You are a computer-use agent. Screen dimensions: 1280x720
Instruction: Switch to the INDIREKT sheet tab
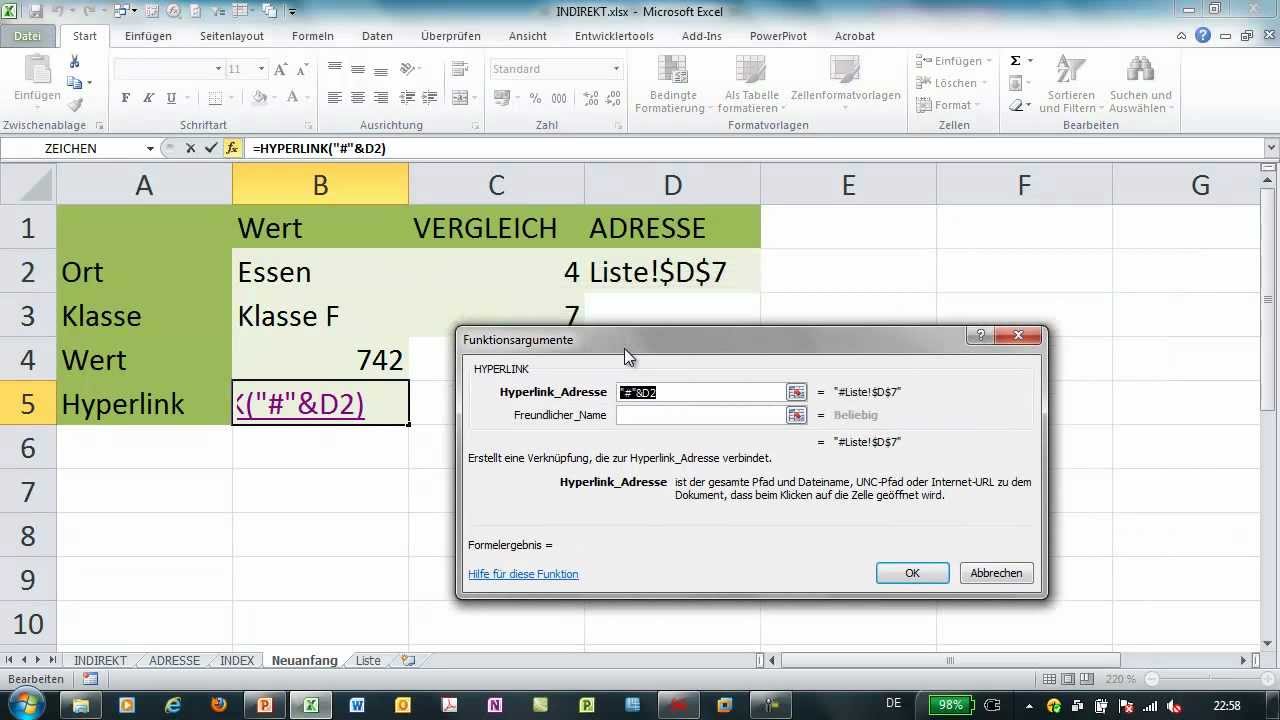pyautogui.click(x=100, y=661)
